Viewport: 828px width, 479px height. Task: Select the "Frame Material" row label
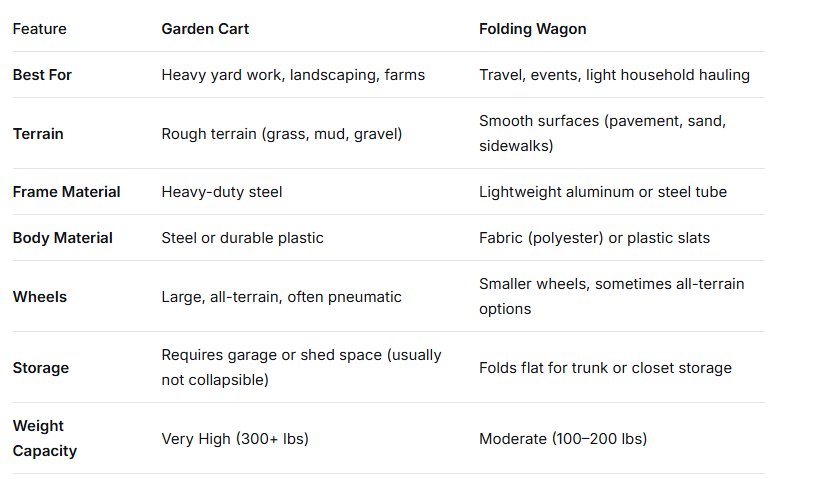[x=66, y=192]
